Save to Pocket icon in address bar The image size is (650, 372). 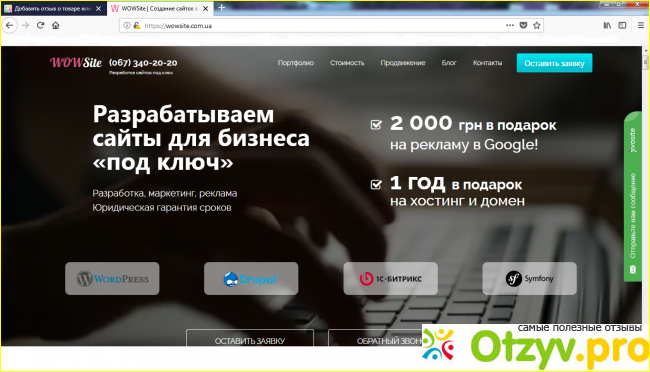[x=523, y=25]
